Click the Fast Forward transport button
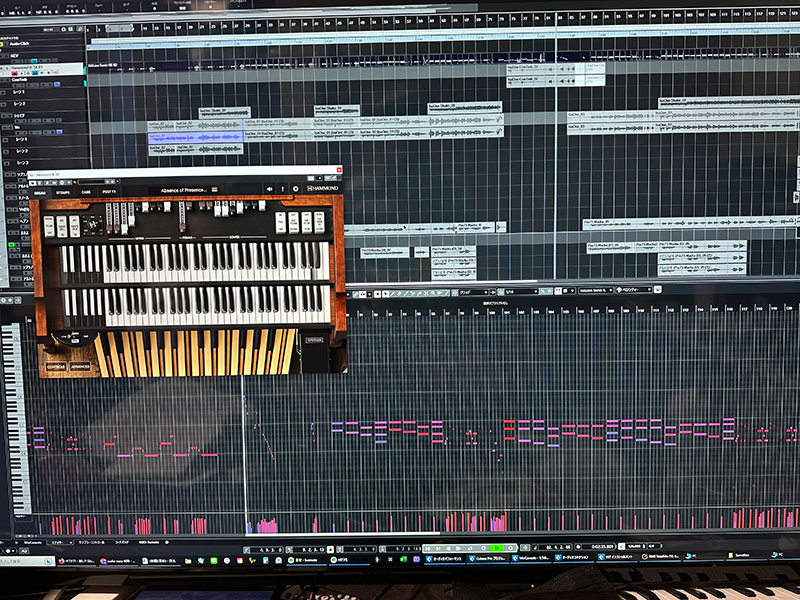800x600 pixels. coord(460,548)
